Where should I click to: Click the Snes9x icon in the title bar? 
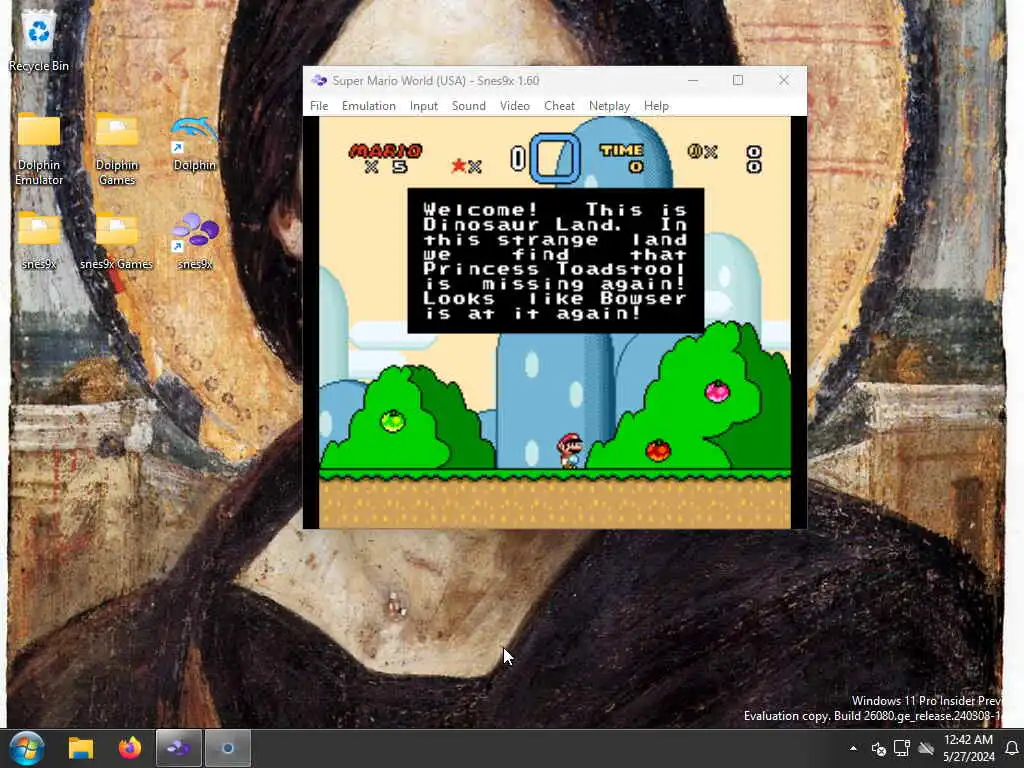319,80
